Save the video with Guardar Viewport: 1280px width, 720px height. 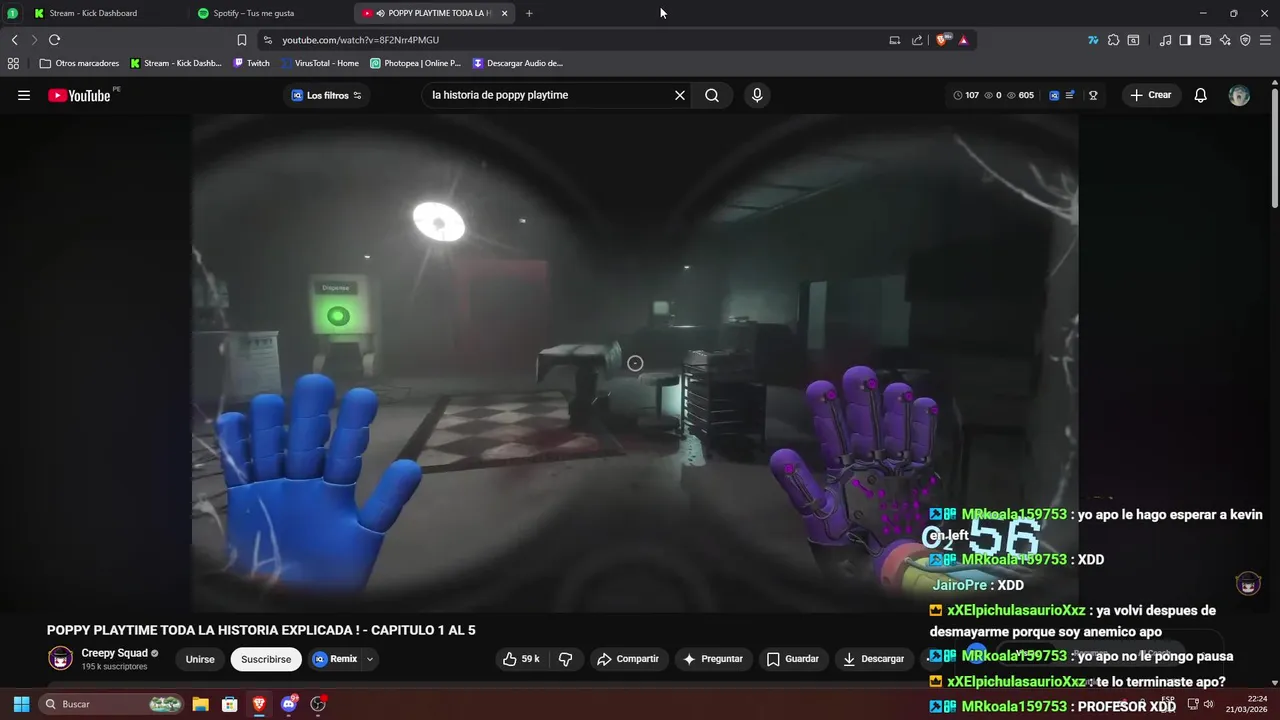793,659
